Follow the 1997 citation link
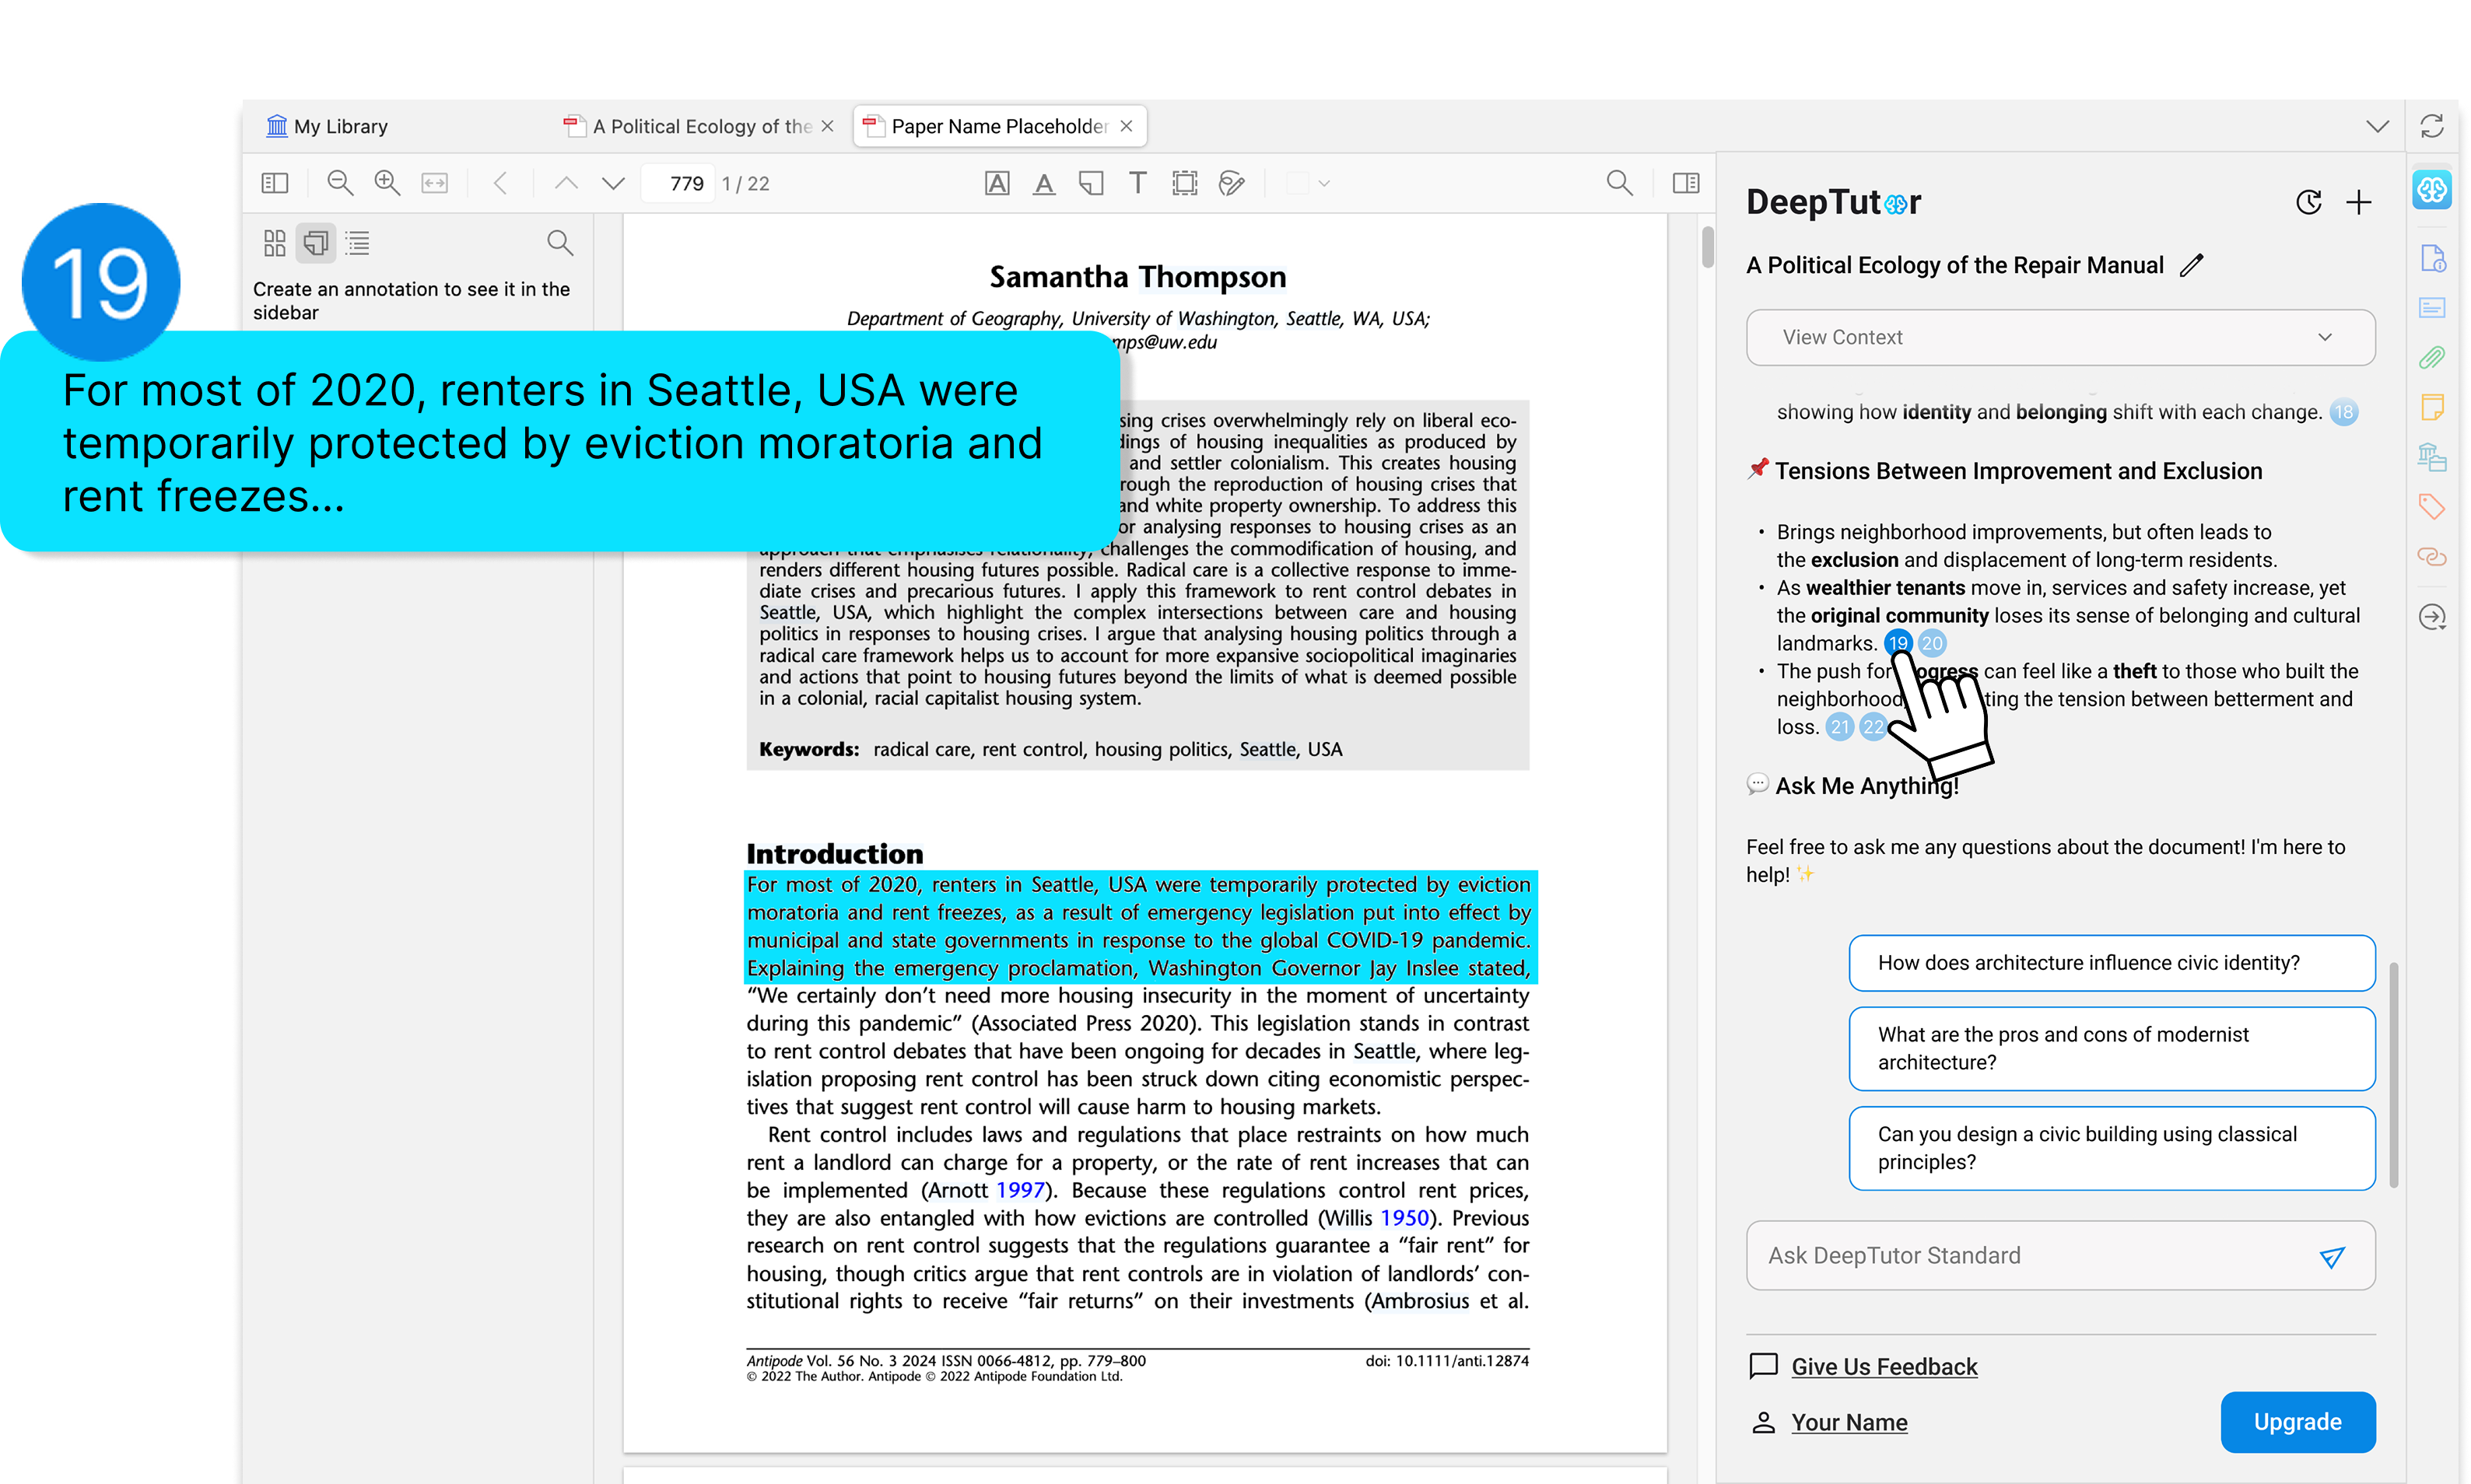Viewport: 2471px width, 1484px height. point(1020,1190)
